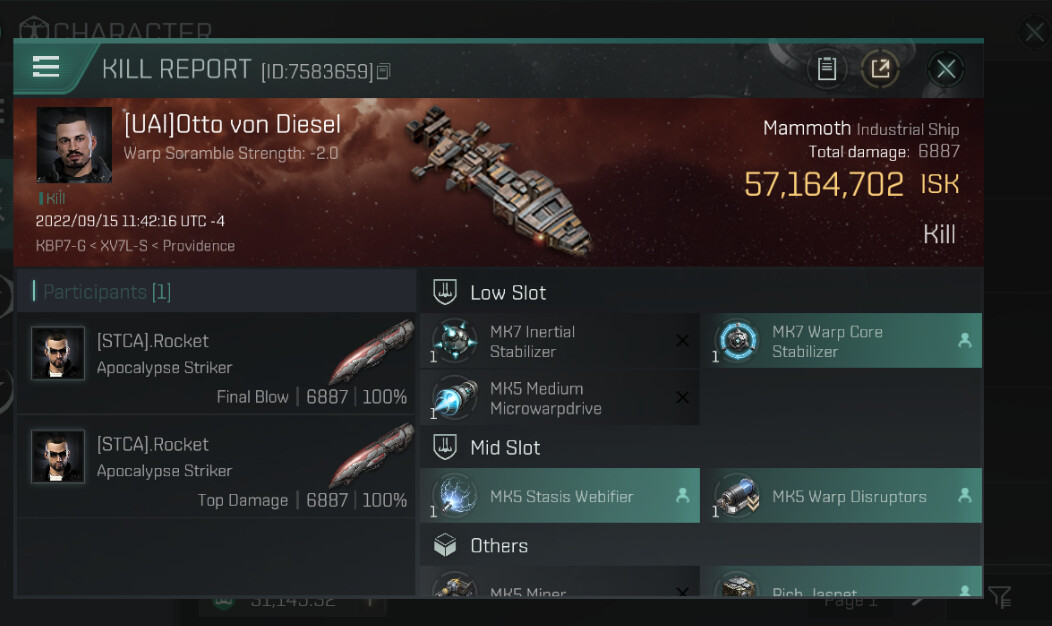Copy the kill report ID

click(x=383, y=71)
